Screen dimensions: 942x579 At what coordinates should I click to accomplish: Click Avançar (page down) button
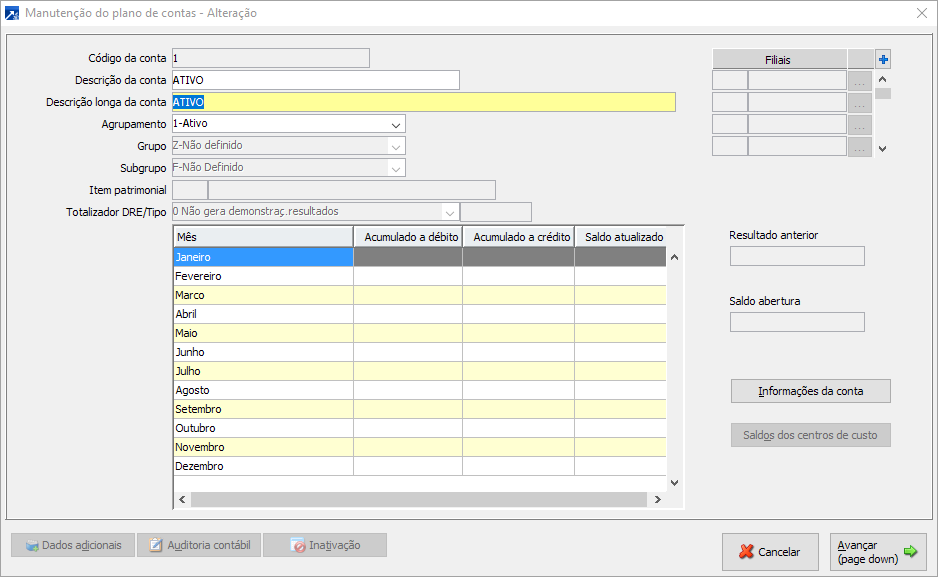tap(877, 552)
